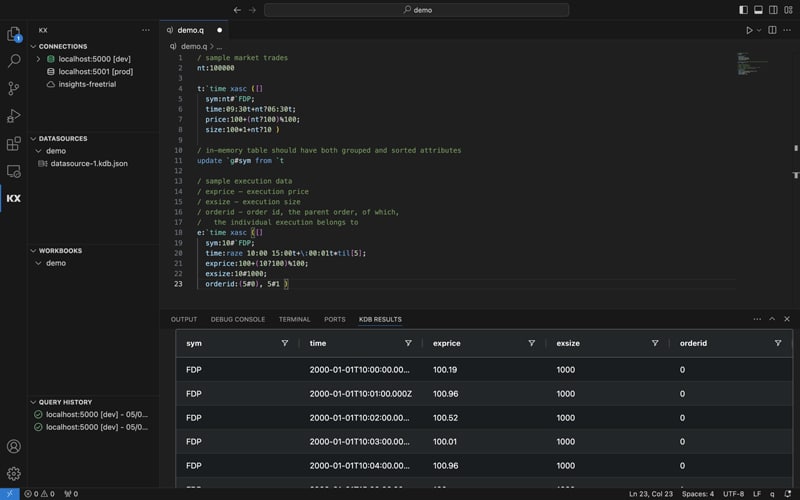Click the Spaces: 4 indentation setting
This screenshot has height=500, width=800.
coord(697,494)
